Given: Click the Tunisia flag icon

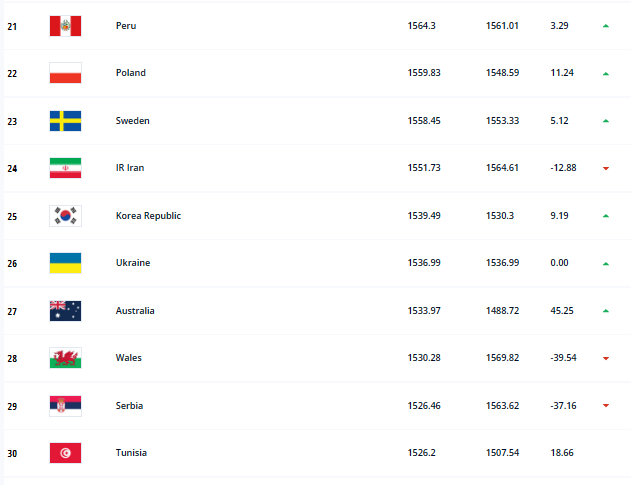Looking at the screenshot, I should pyautogui.click(x=65, y=453).
